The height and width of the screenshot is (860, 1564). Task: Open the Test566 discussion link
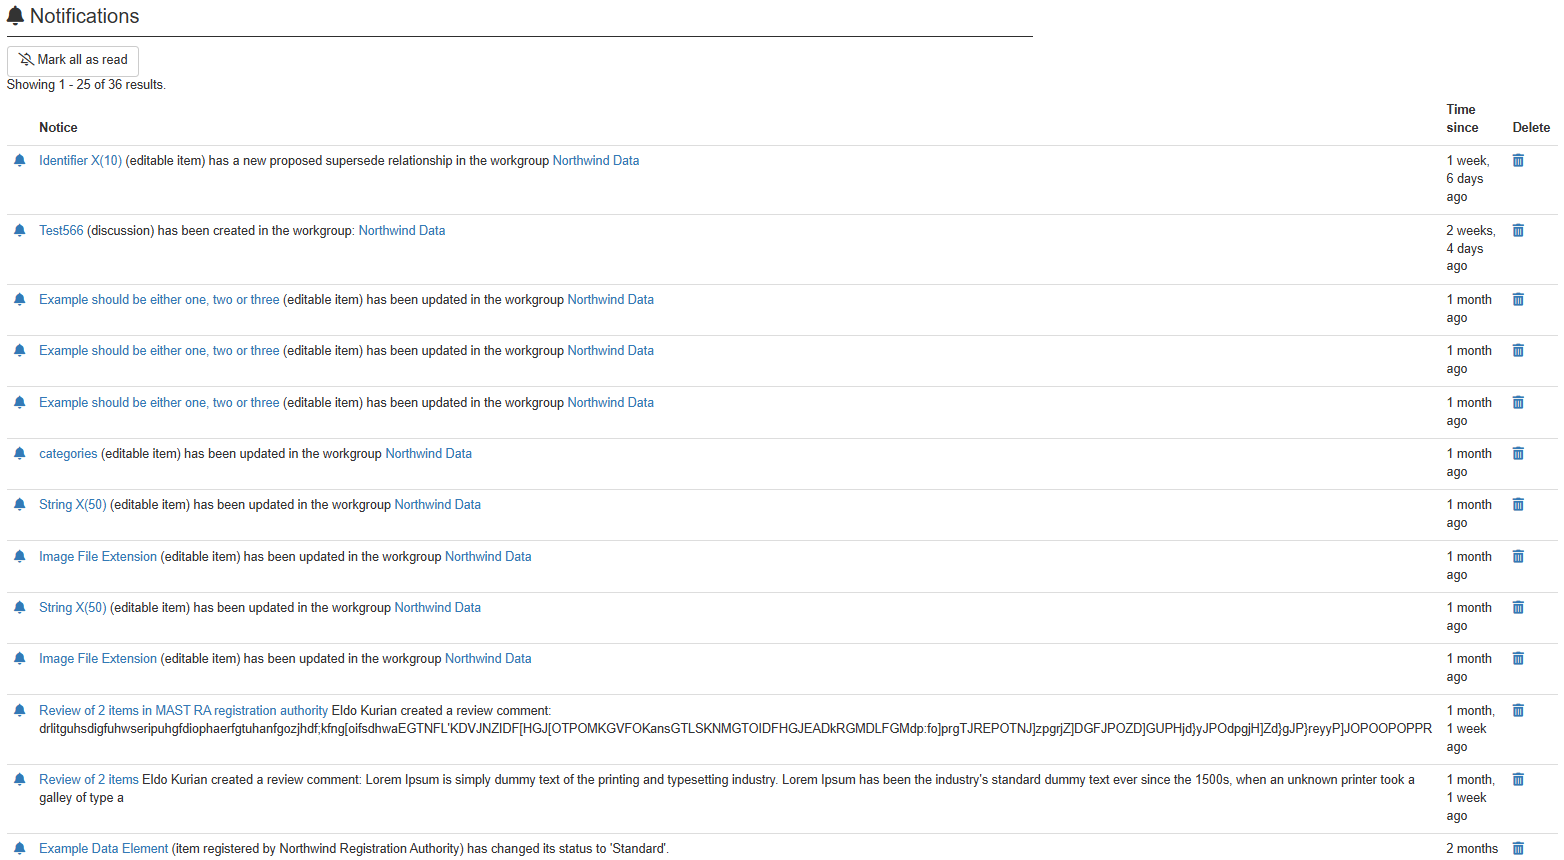pyautogui.click(x=61, y=231)
